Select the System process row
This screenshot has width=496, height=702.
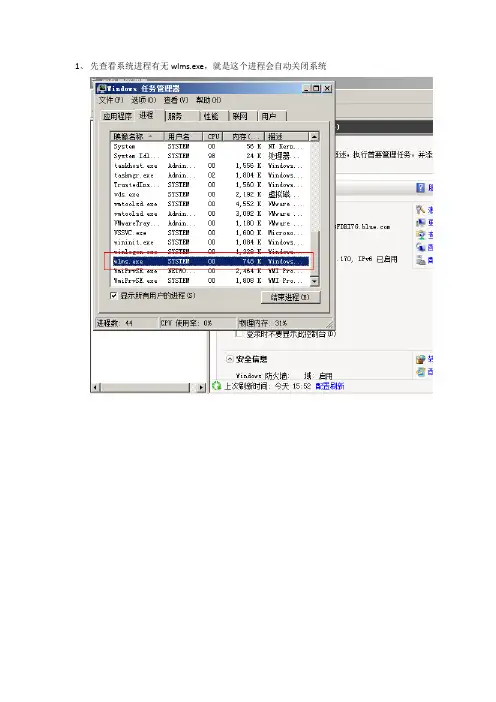pos(210,146)
